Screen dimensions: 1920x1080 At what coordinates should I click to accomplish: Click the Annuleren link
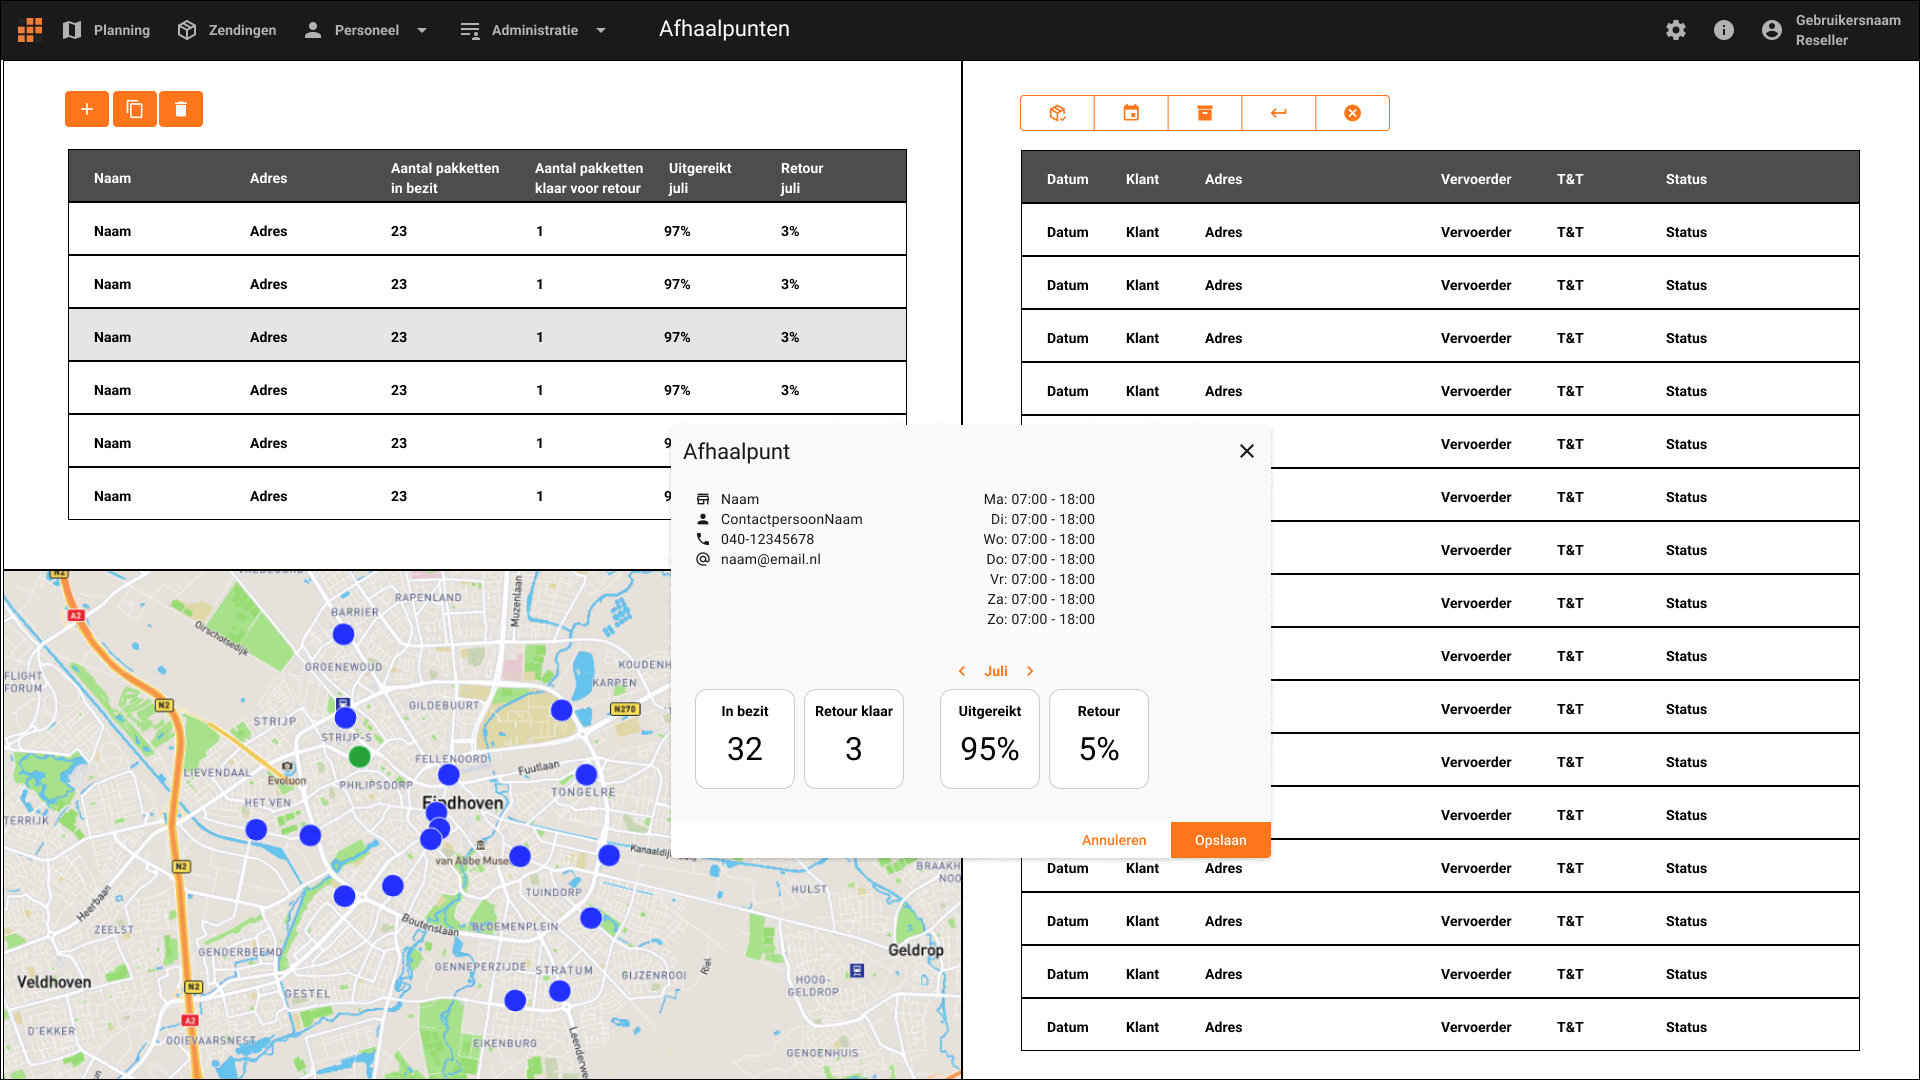click(1114, 840)
